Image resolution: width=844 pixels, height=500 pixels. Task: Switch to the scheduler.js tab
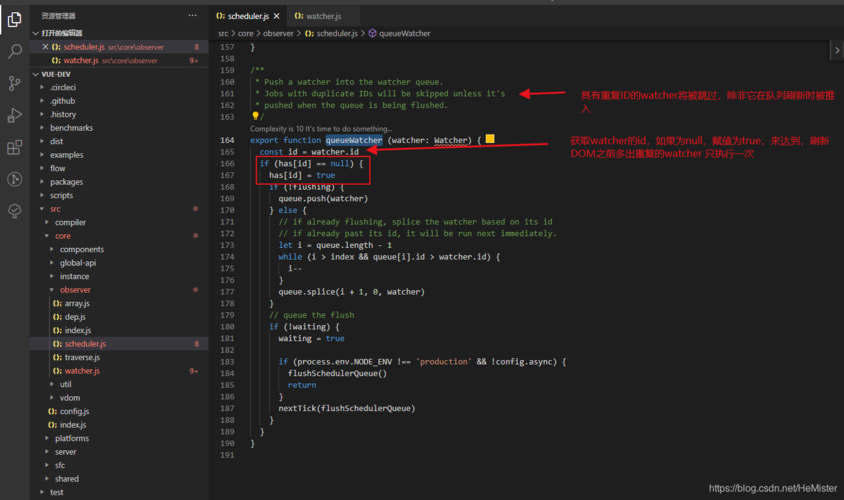[x=249, y=16]
